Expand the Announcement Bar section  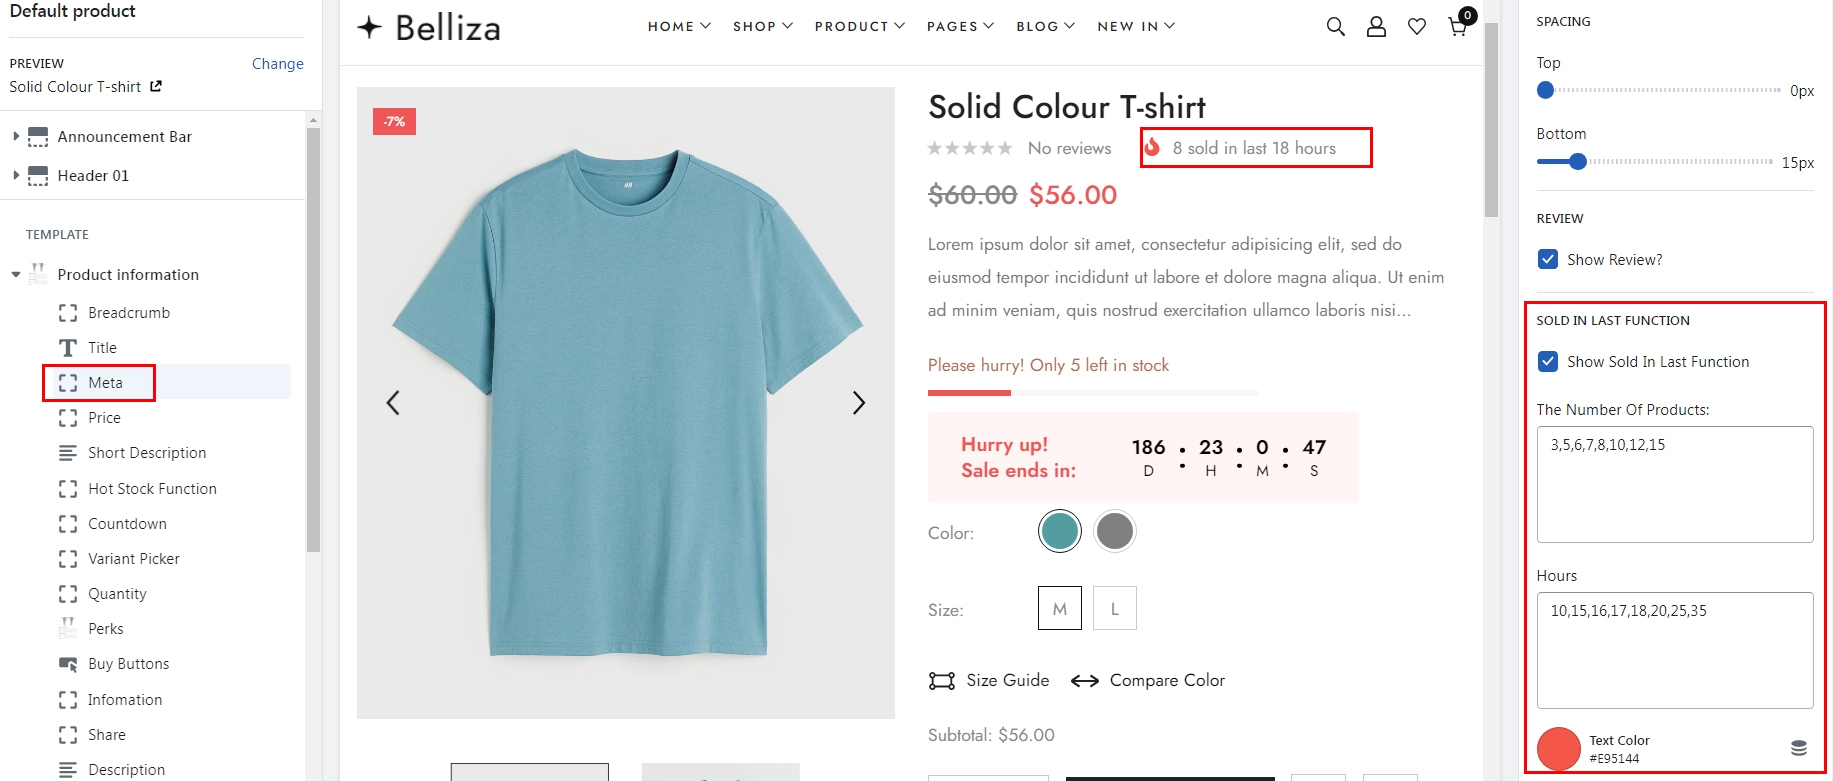pyautogui.click(x=16, y=137)
